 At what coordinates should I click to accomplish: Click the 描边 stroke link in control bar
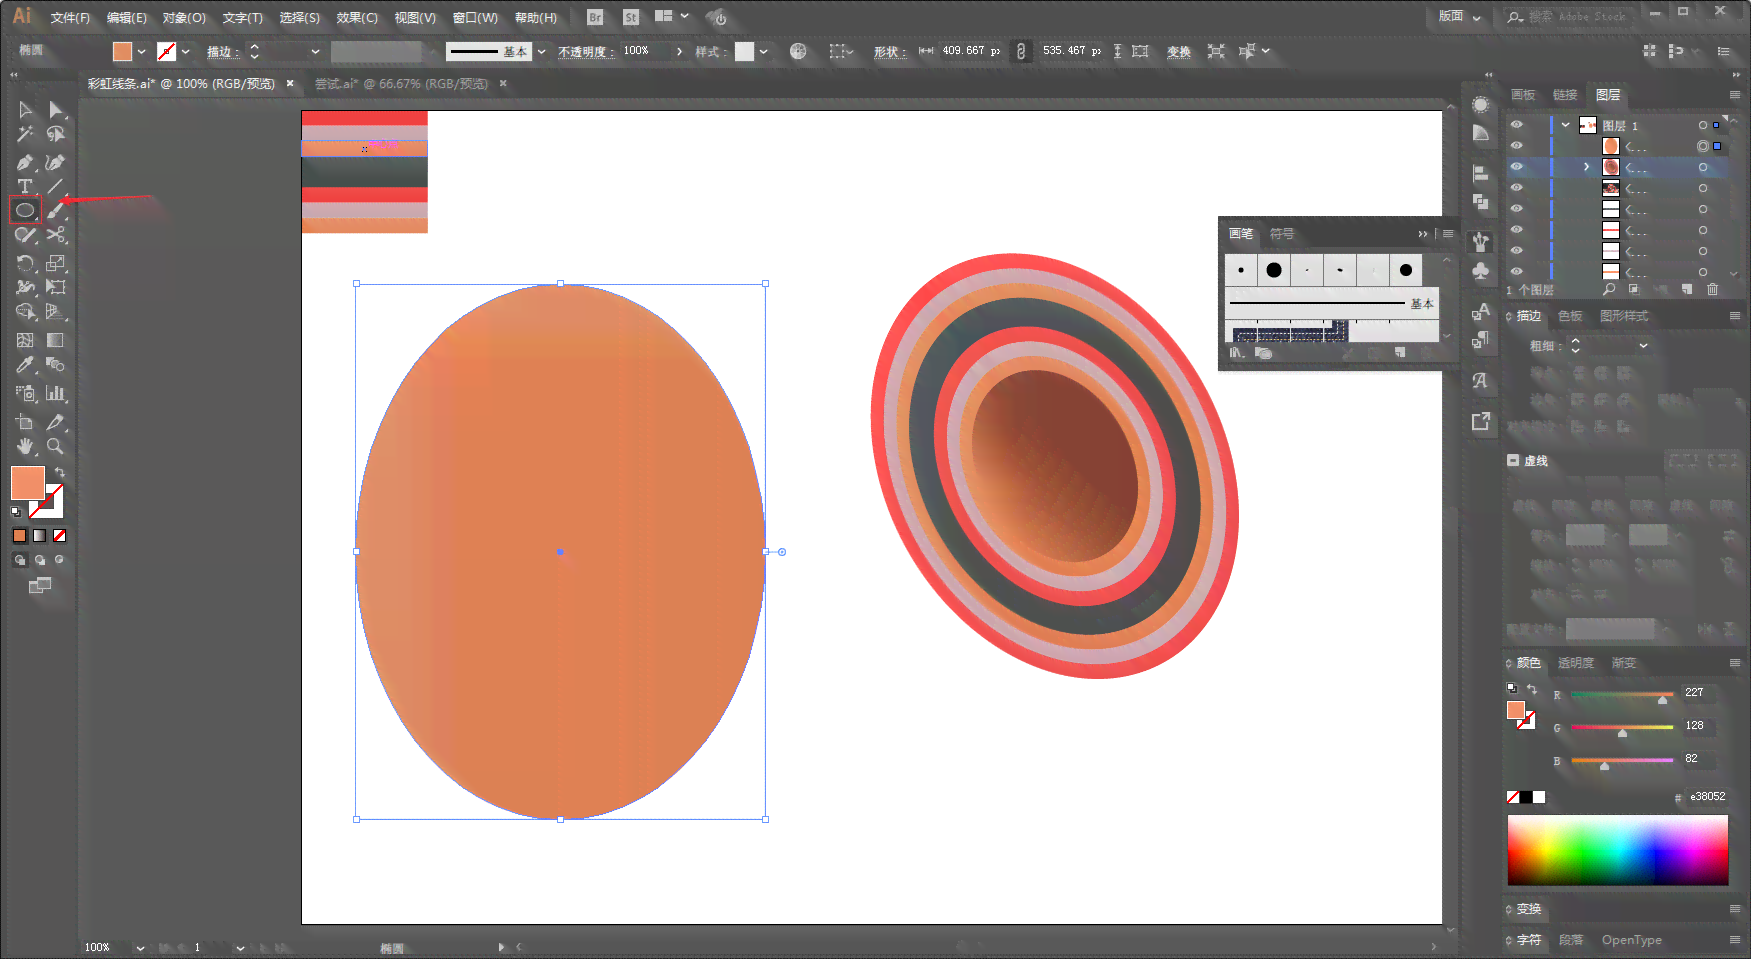tap(222, 52)
